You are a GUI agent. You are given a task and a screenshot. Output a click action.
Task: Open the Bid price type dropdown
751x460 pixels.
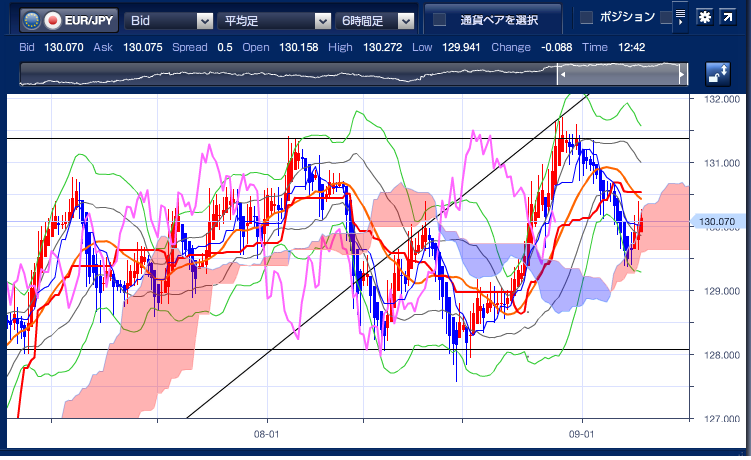(x=169, y=21)
